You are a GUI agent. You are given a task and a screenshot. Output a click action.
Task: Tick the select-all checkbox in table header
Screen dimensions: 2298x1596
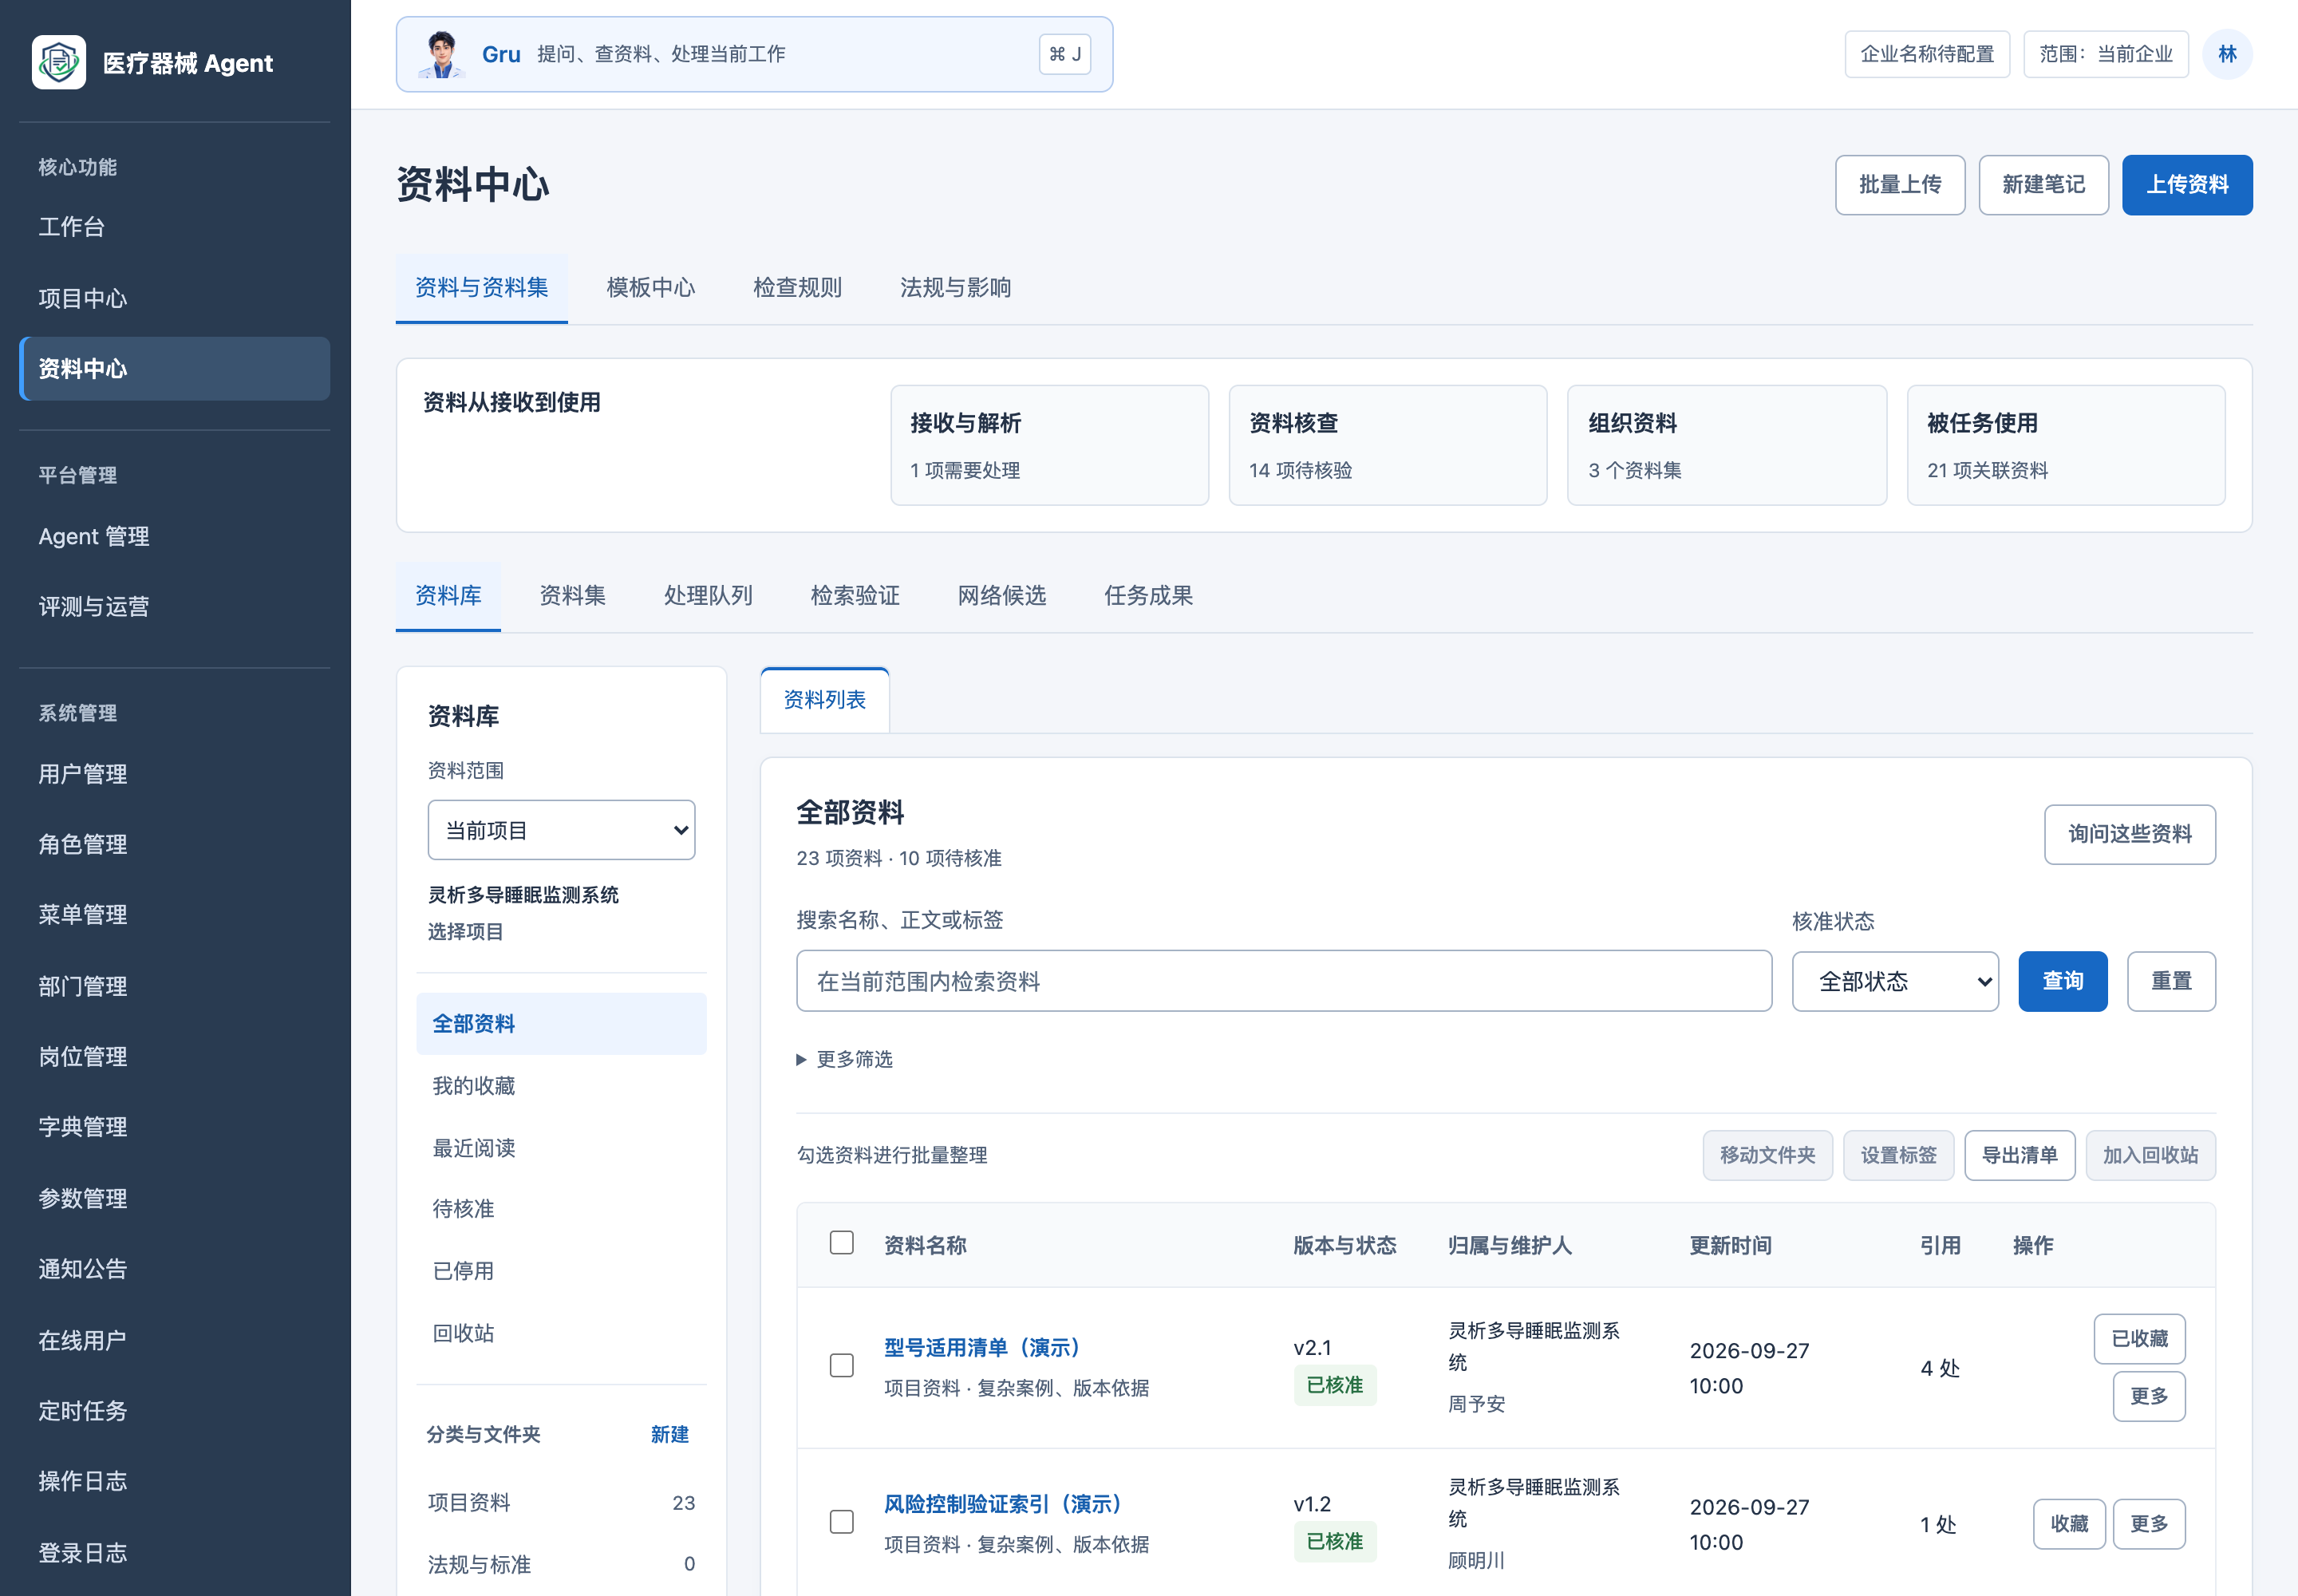tap(841, 1243)
